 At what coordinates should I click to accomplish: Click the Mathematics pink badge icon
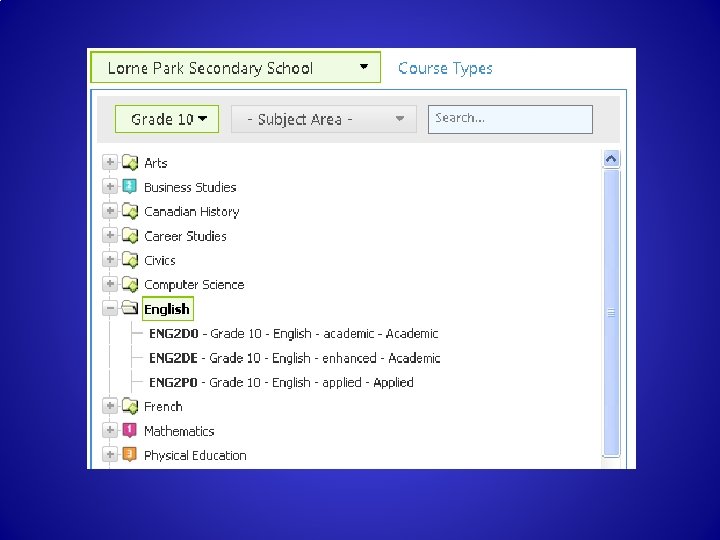point(129,431)
